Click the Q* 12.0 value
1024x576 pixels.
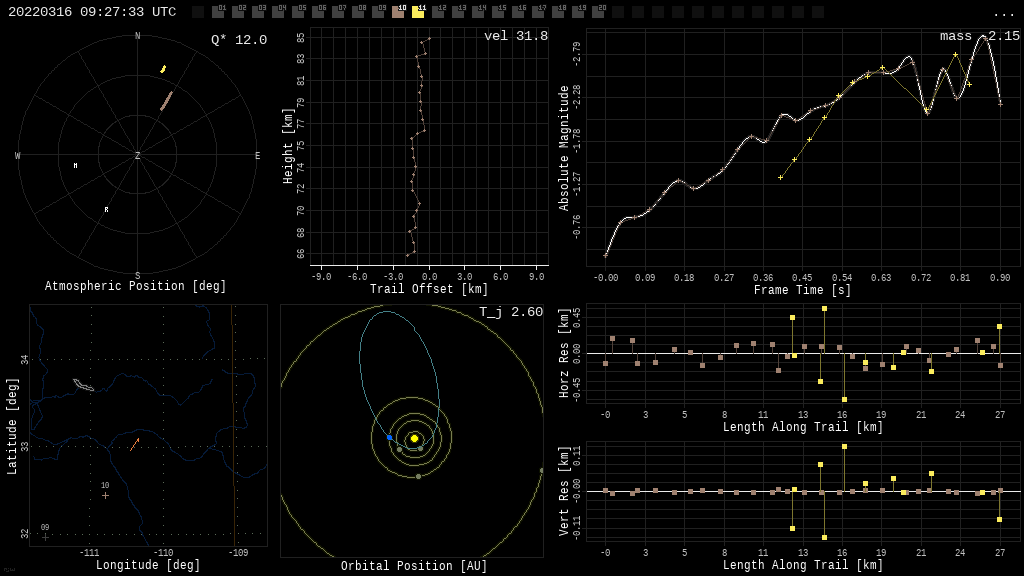[x=239, y=40]
